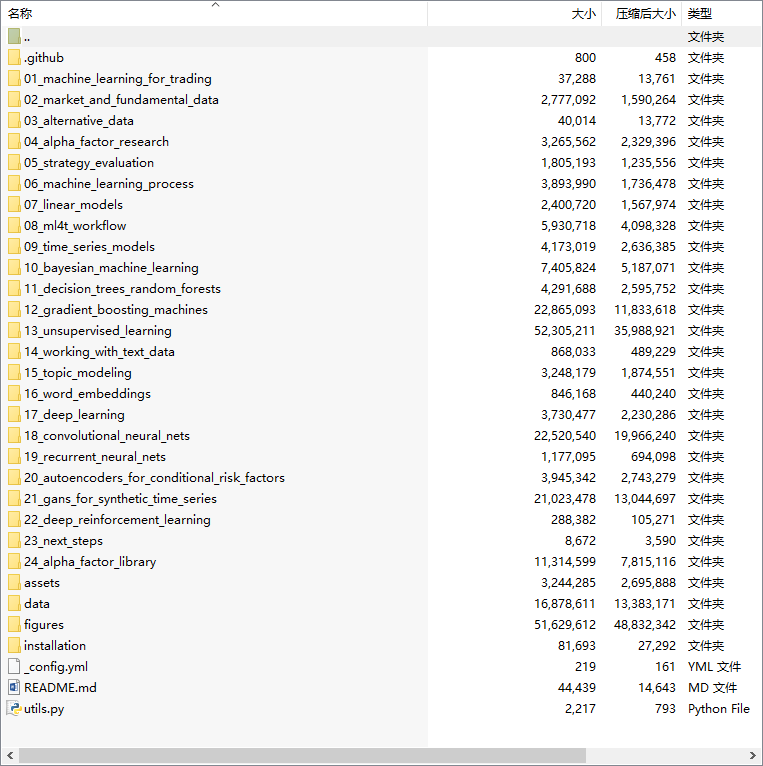Screen dimensions: 763x766
Task: Click the size value 8,672
Action: pyautogui.click(x=580, y=540)
